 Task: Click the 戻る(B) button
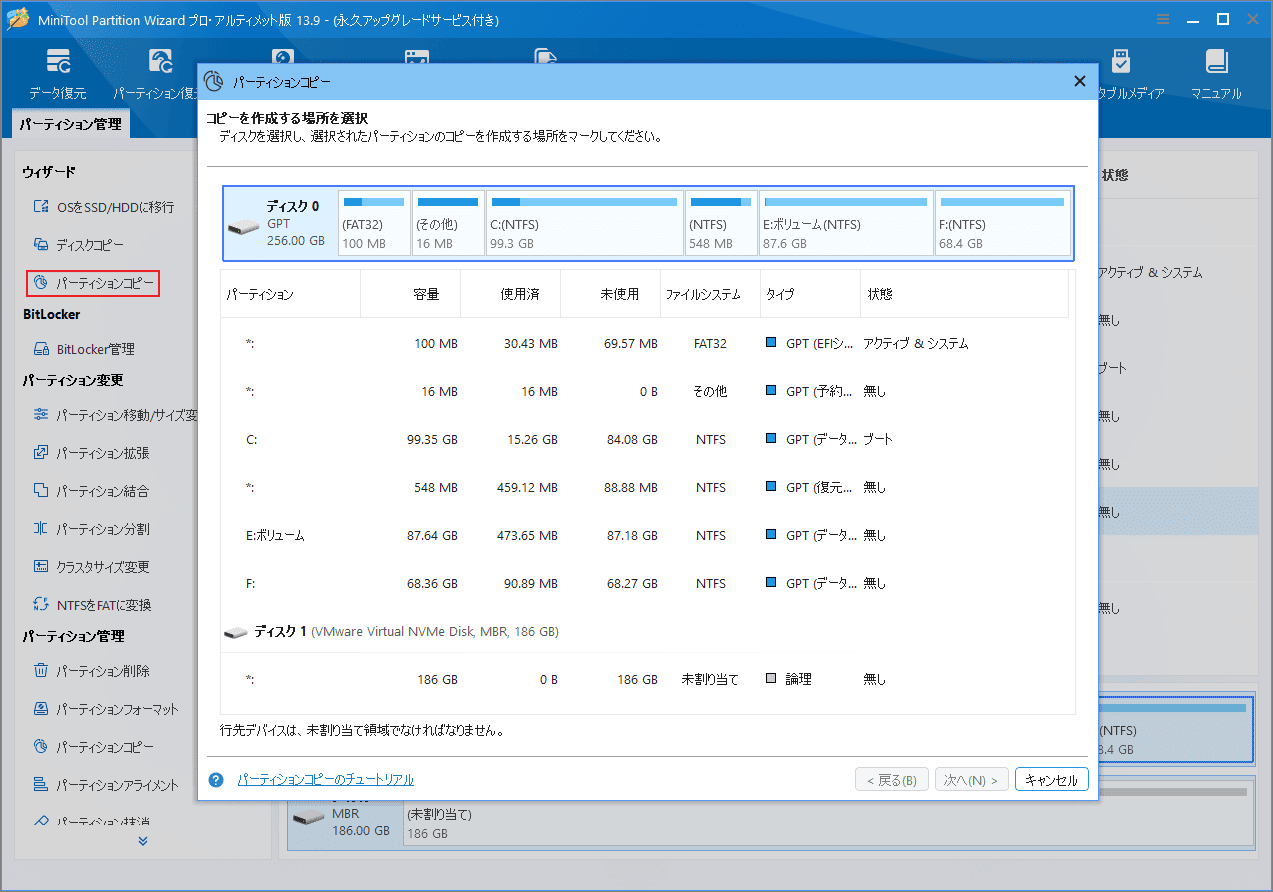coord(892,780)
